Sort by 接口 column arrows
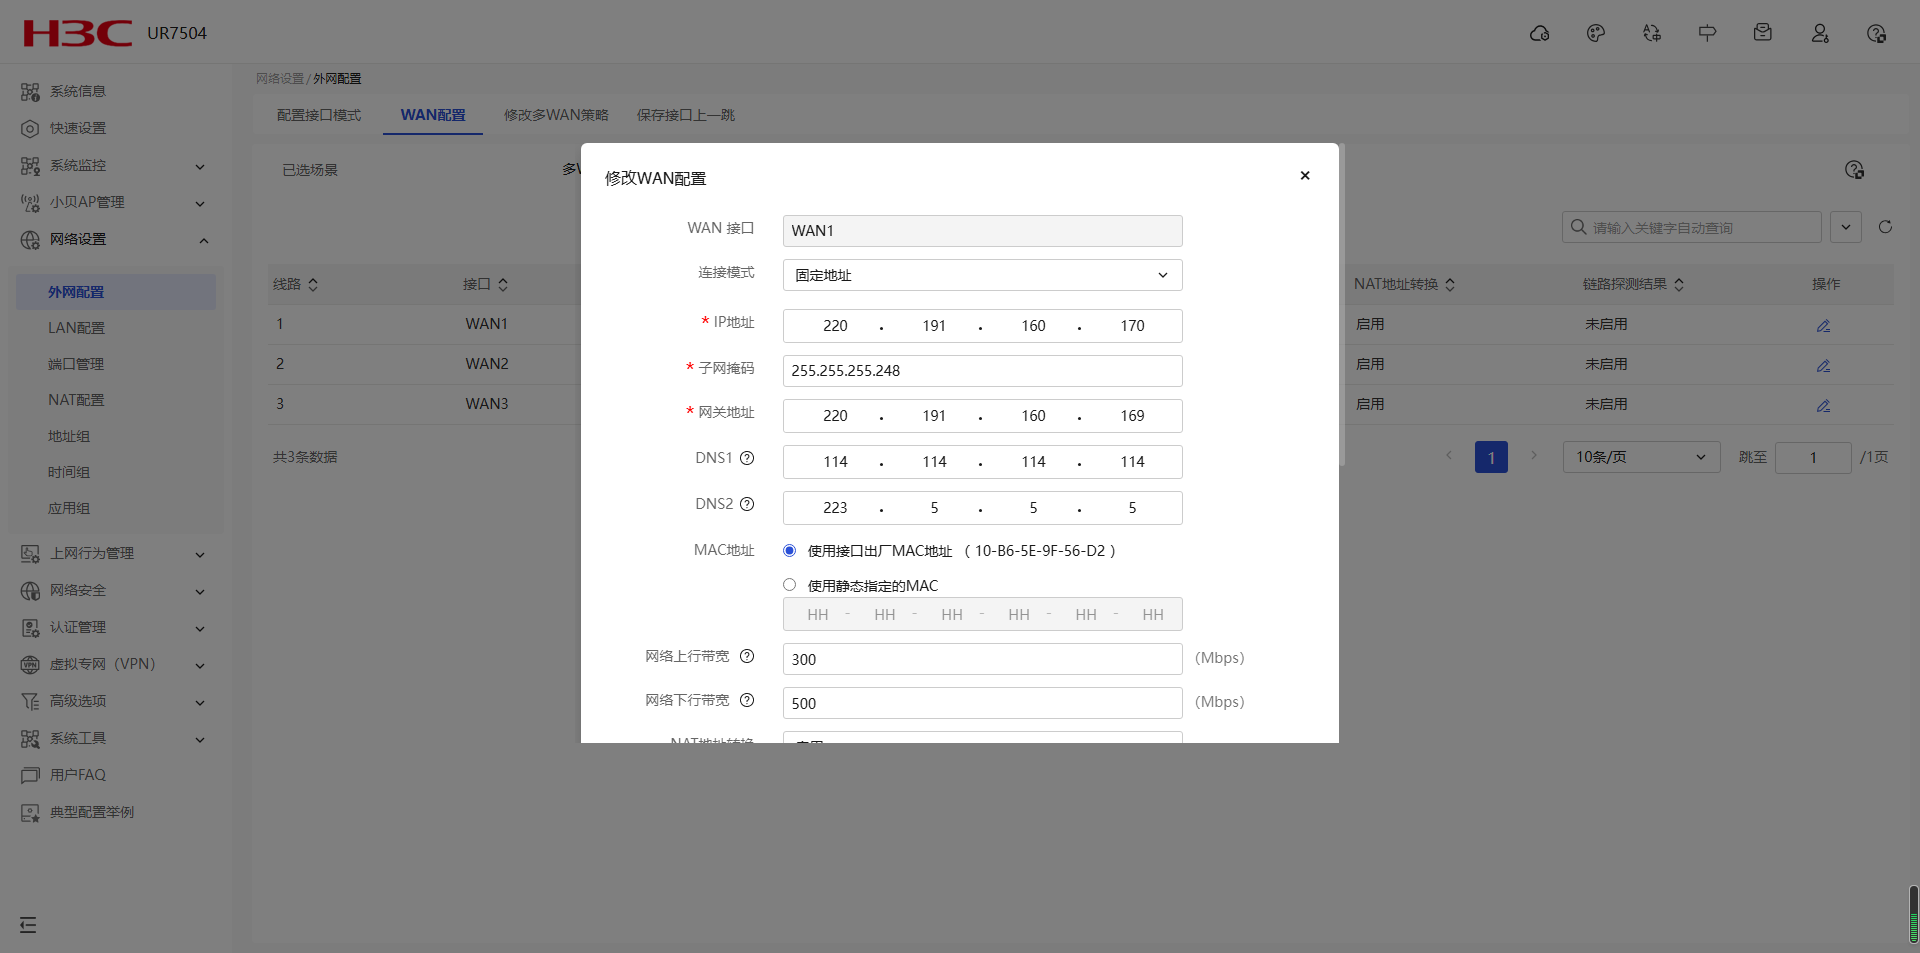 (x=503, y=284)
